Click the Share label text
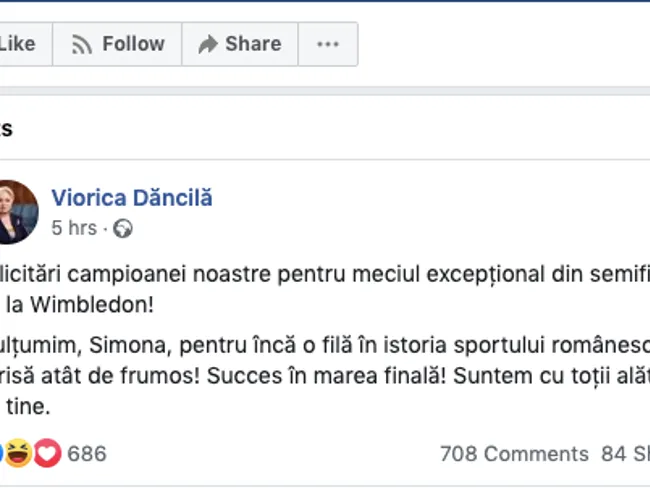Image resolution: width=650 pixels, height=488 pixels. [253, 44]
